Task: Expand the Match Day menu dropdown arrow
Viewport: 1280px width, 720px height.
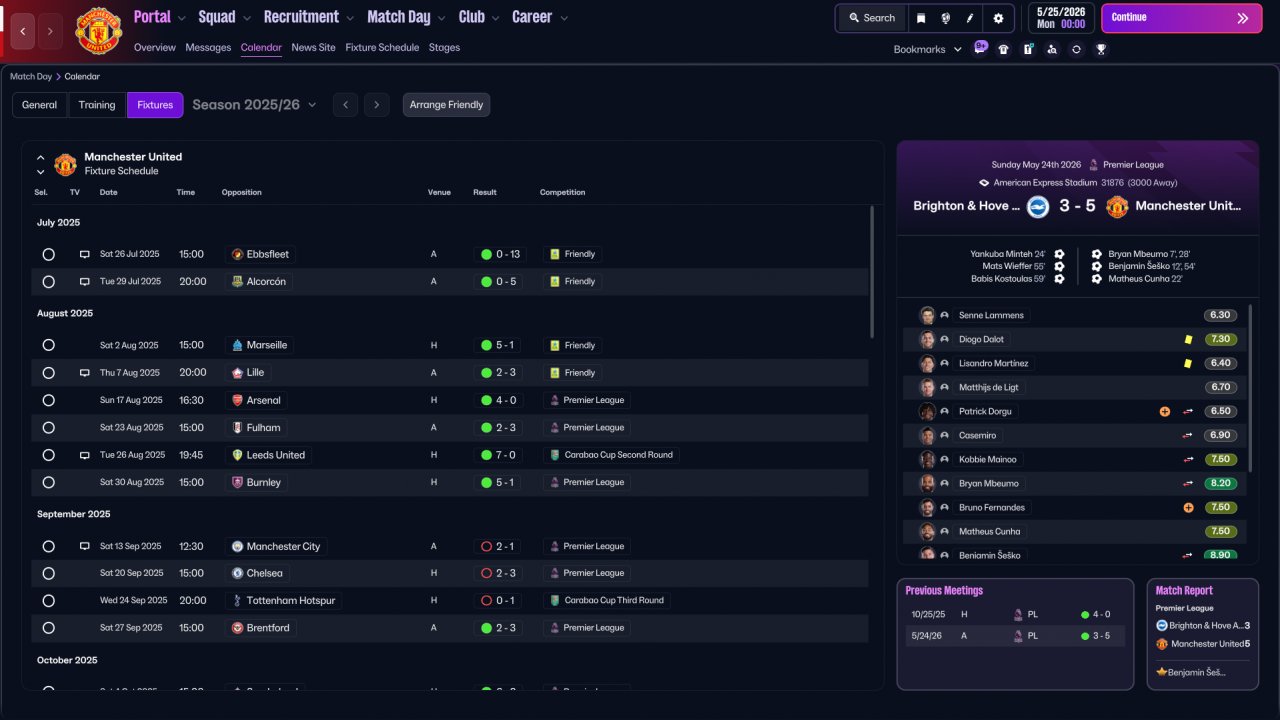Action: pos(441,18)
